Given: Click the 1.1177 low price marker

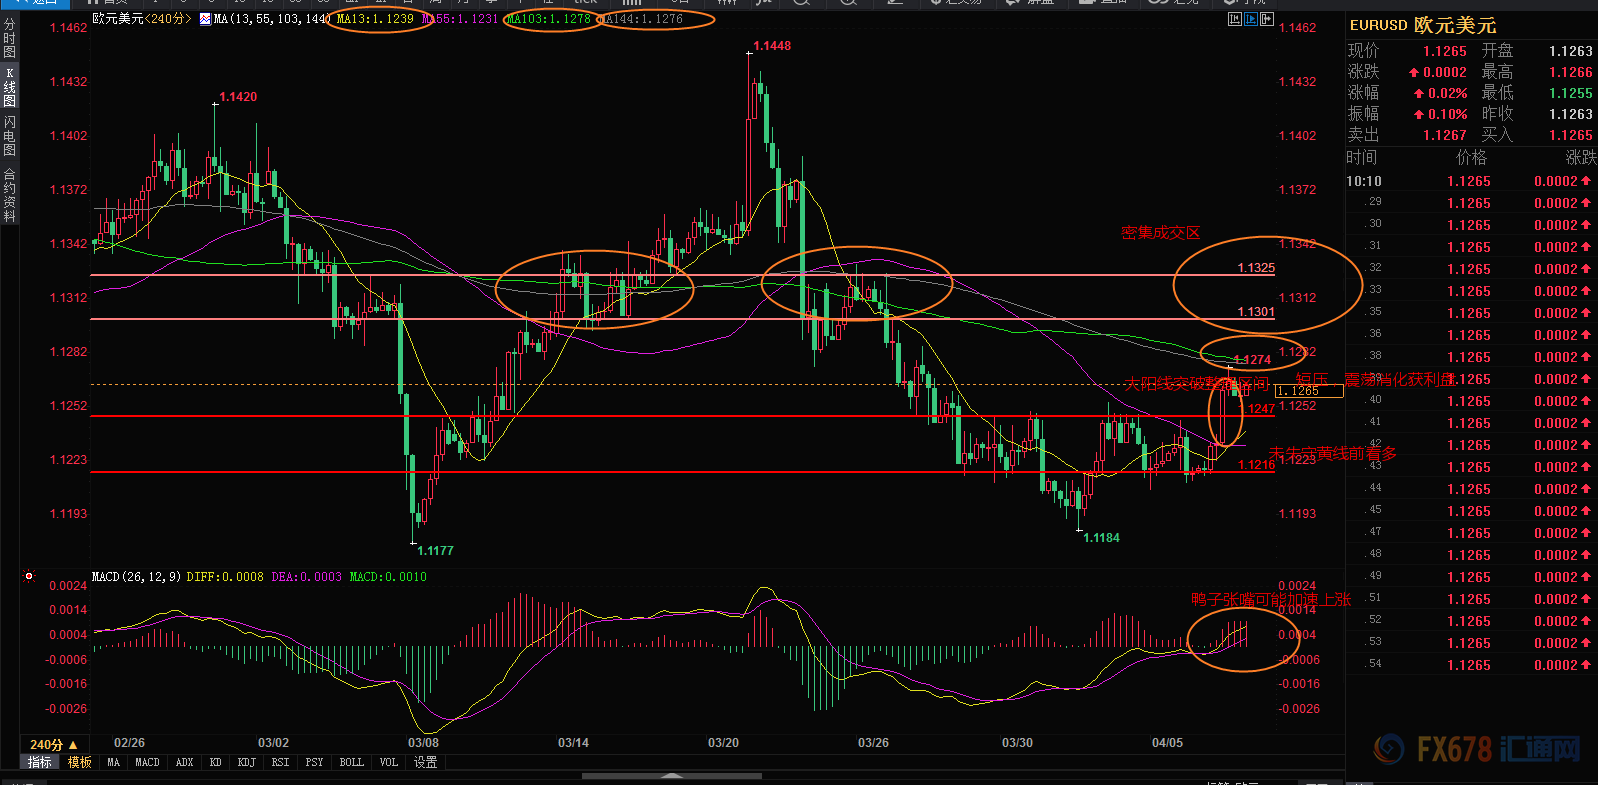Looking at the screenshot, I should (435, 551).
